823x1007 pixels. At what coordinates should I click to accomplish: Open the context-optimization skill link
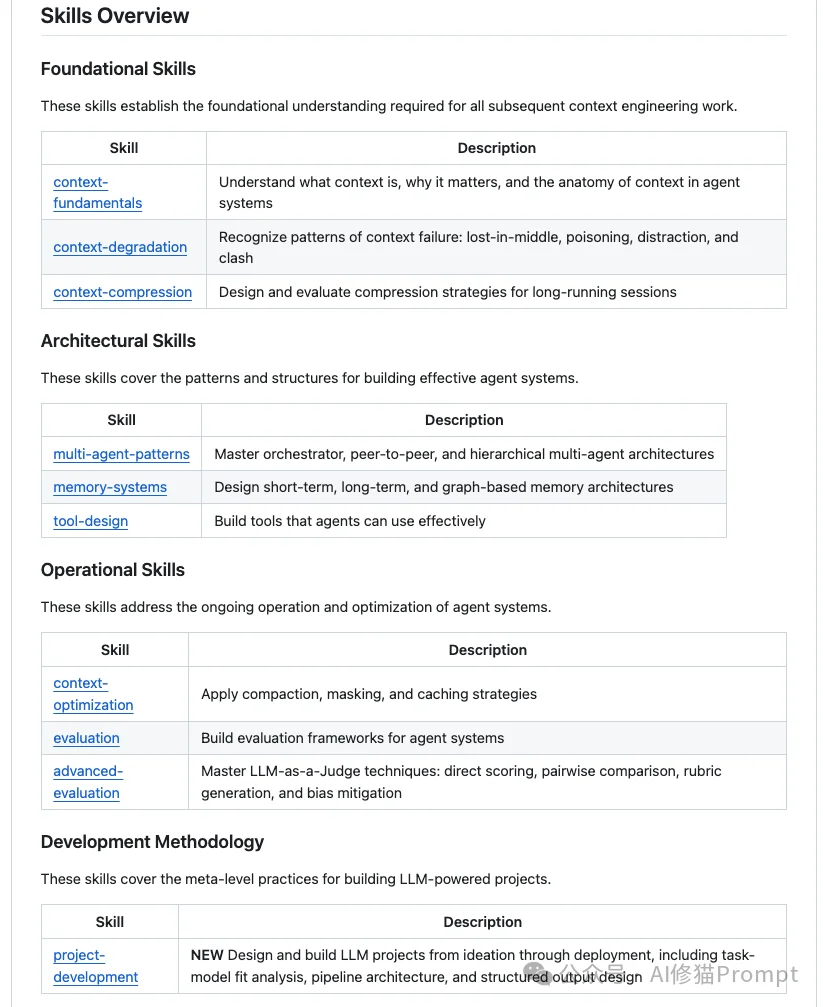tap(93, 694)
